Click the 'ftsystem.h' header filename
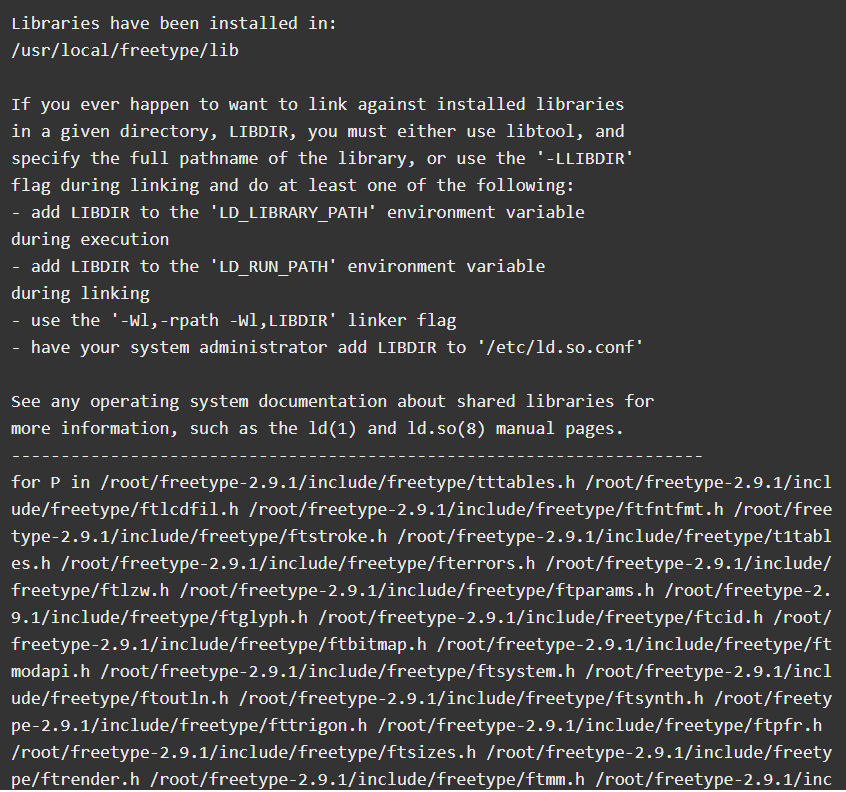This screenshot has width=846, height=792. (526, 671)
